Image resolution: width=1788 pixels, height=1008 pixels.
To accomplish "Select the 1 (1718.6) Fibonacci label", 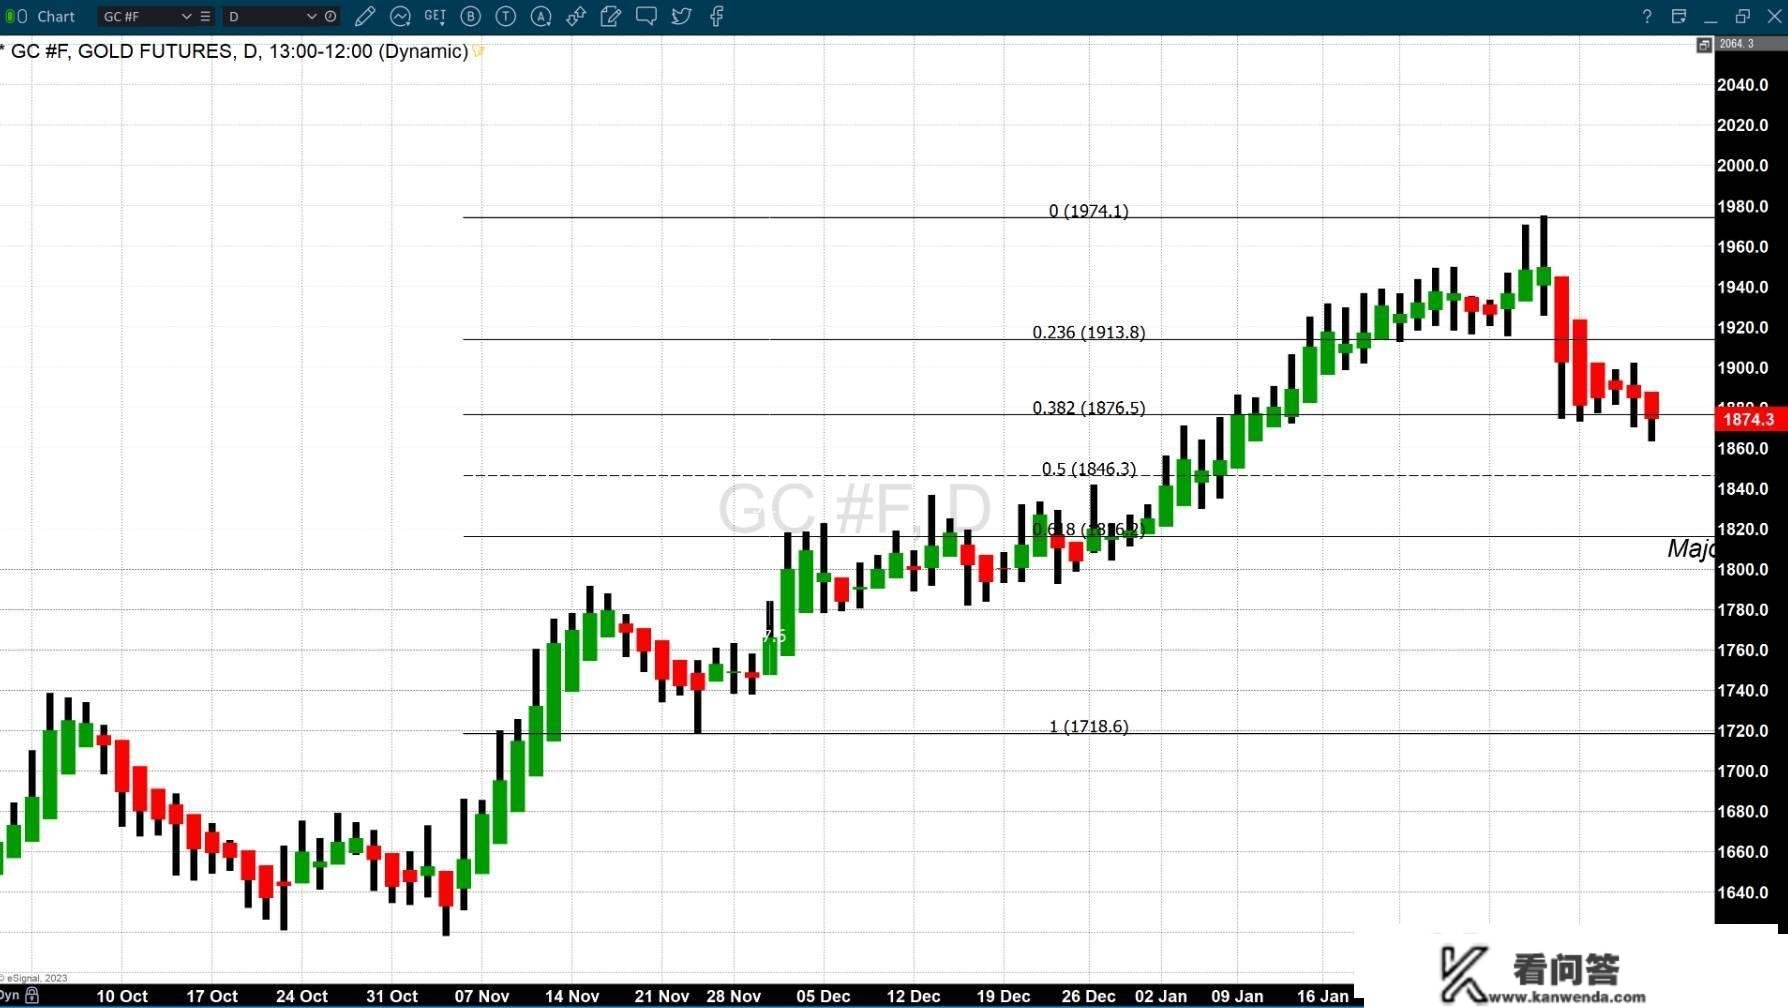I will (1088, 727).
